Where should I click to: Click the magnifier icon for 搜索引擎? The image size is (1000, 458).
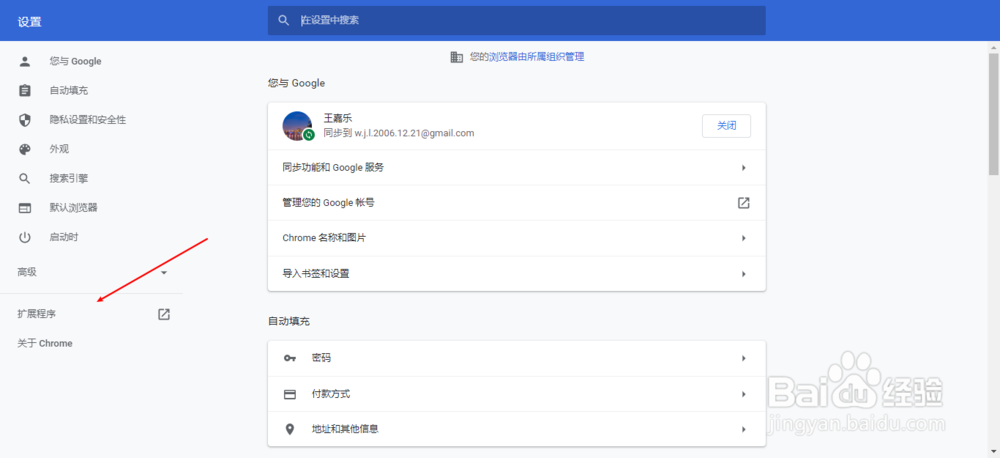click(x=24, y=179)
